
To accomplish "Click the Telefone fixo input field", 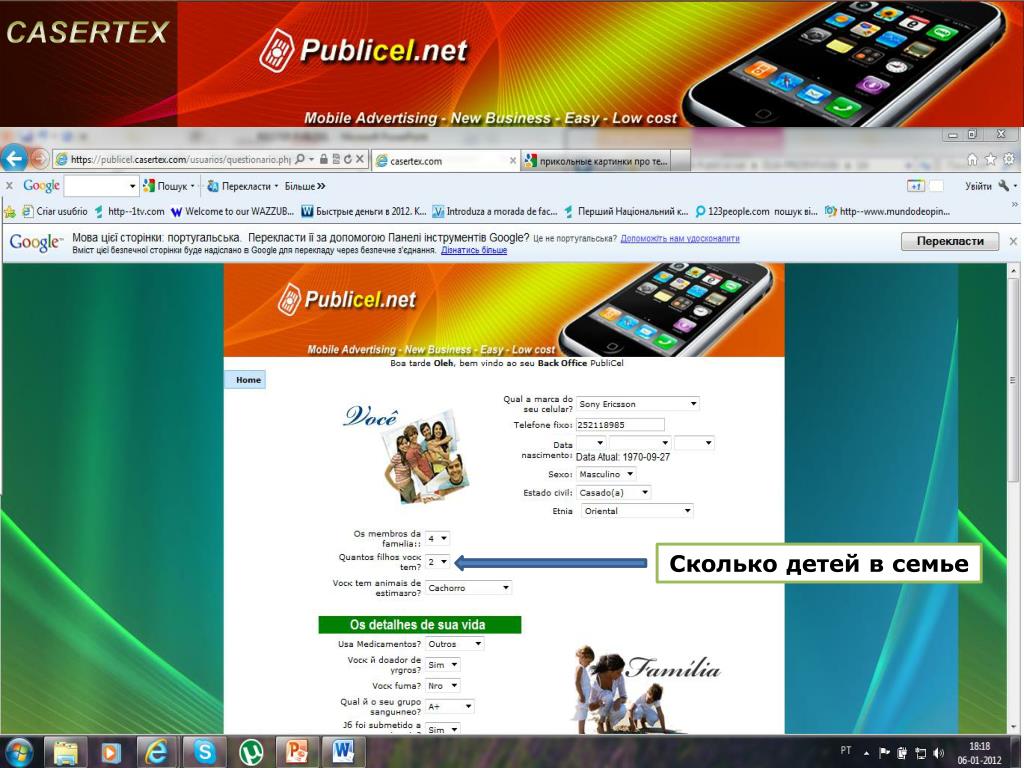I will 620,424.
